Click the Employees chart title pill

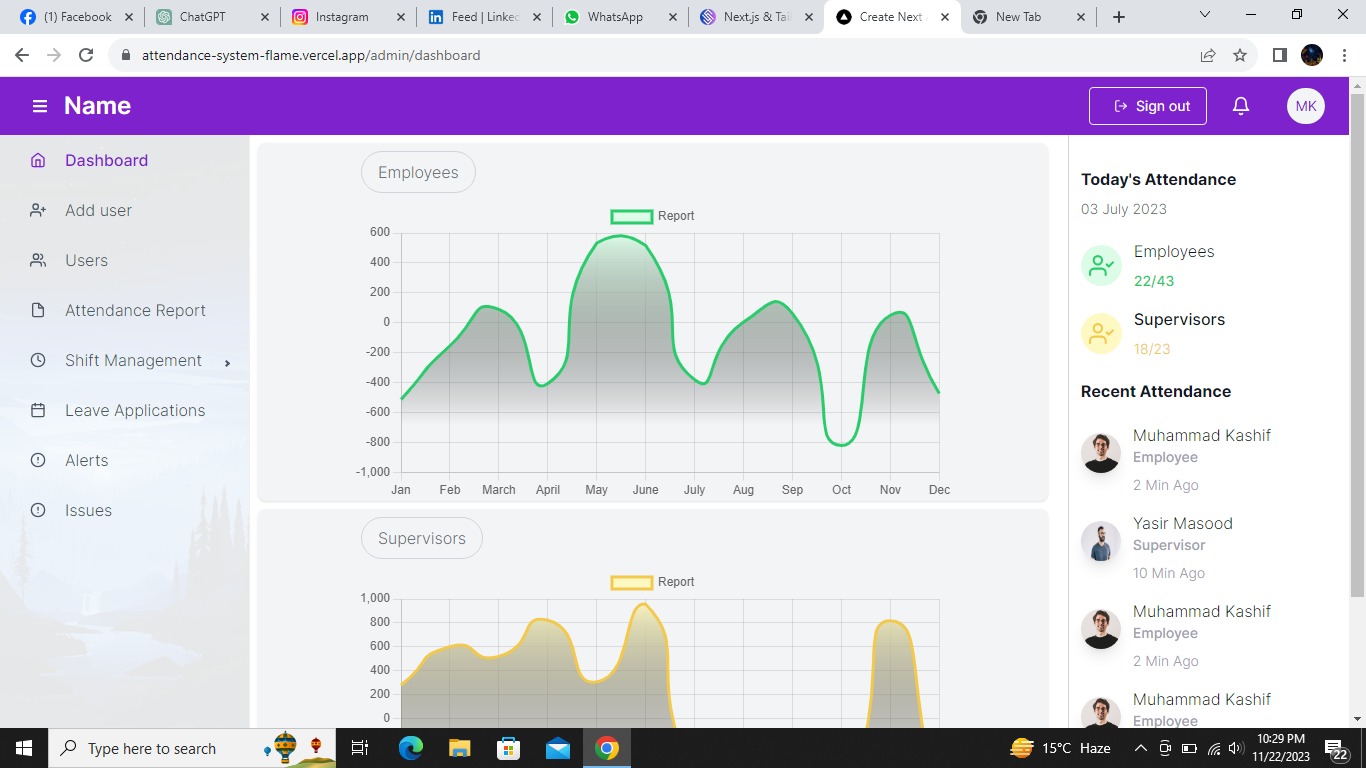(418, 172)
